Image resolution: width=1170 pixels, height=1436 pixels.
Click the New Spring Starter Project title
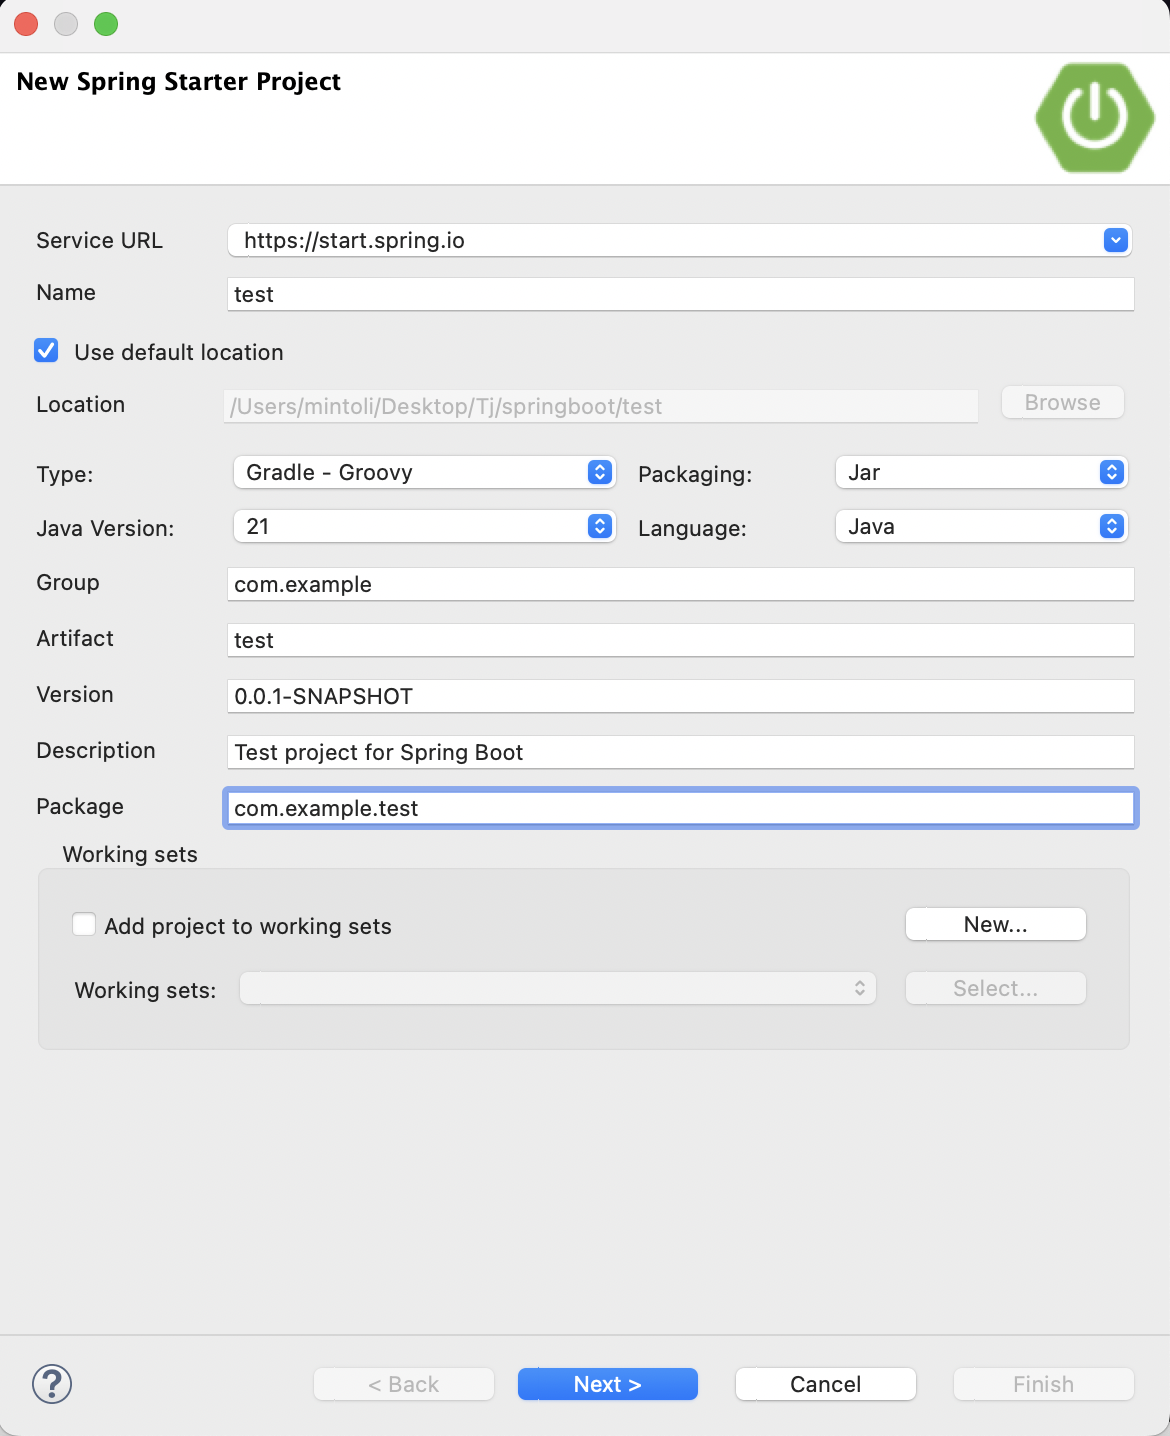click(179, 82)
